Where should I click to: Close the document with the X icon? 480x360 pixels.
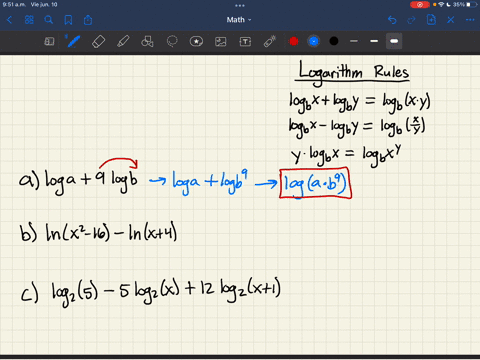click(x=451, y=20)
